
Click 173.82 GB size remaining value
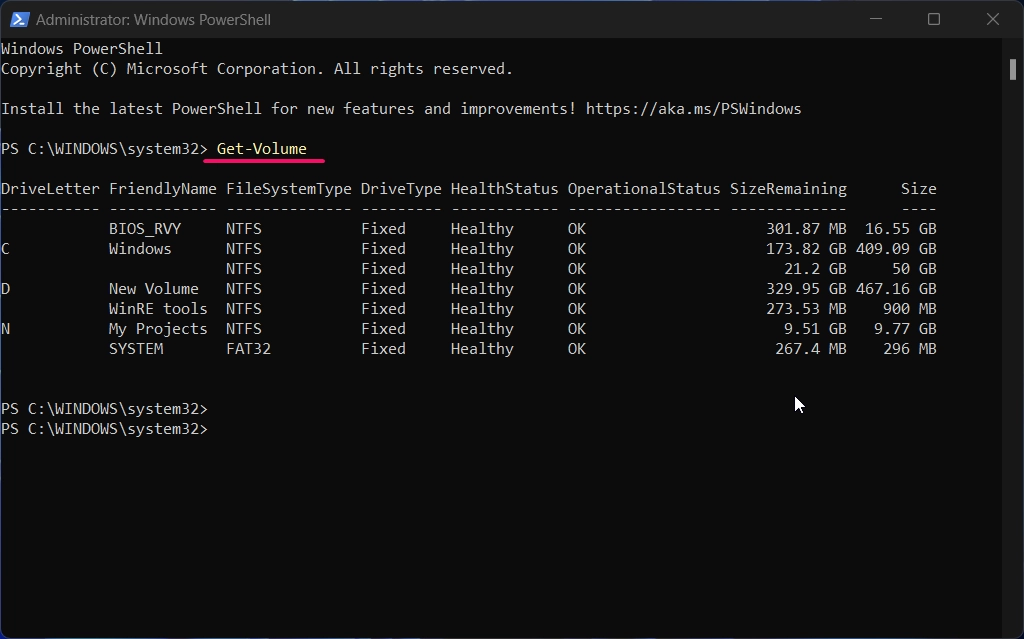pyautogui.click(x=806, y=249)
